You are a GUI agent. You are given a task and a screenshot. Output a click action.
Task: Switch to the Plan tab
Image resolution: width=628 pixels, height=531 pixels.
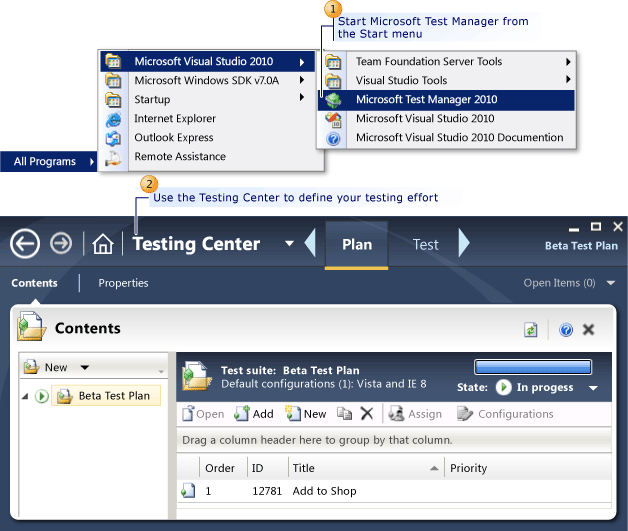[356, 245]
